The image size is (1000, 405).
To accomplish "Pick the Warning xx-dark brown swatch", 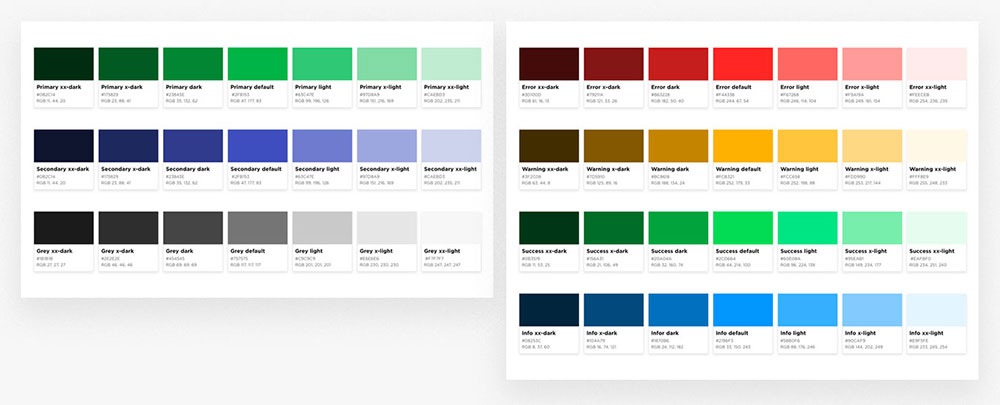I will point(549,146).
